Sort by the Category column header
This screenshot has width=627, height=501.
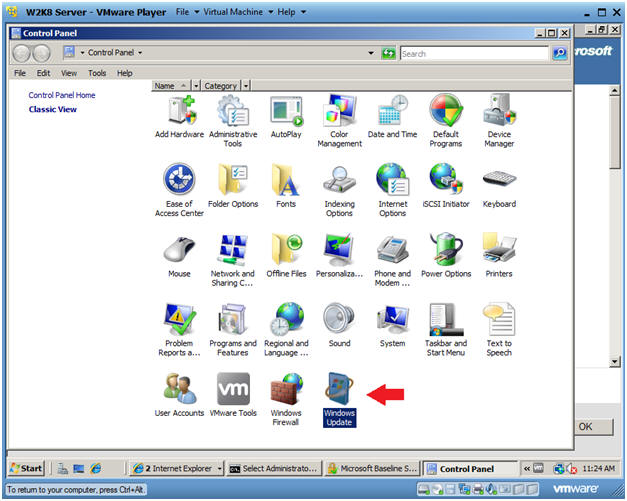(x=221, y=86)
